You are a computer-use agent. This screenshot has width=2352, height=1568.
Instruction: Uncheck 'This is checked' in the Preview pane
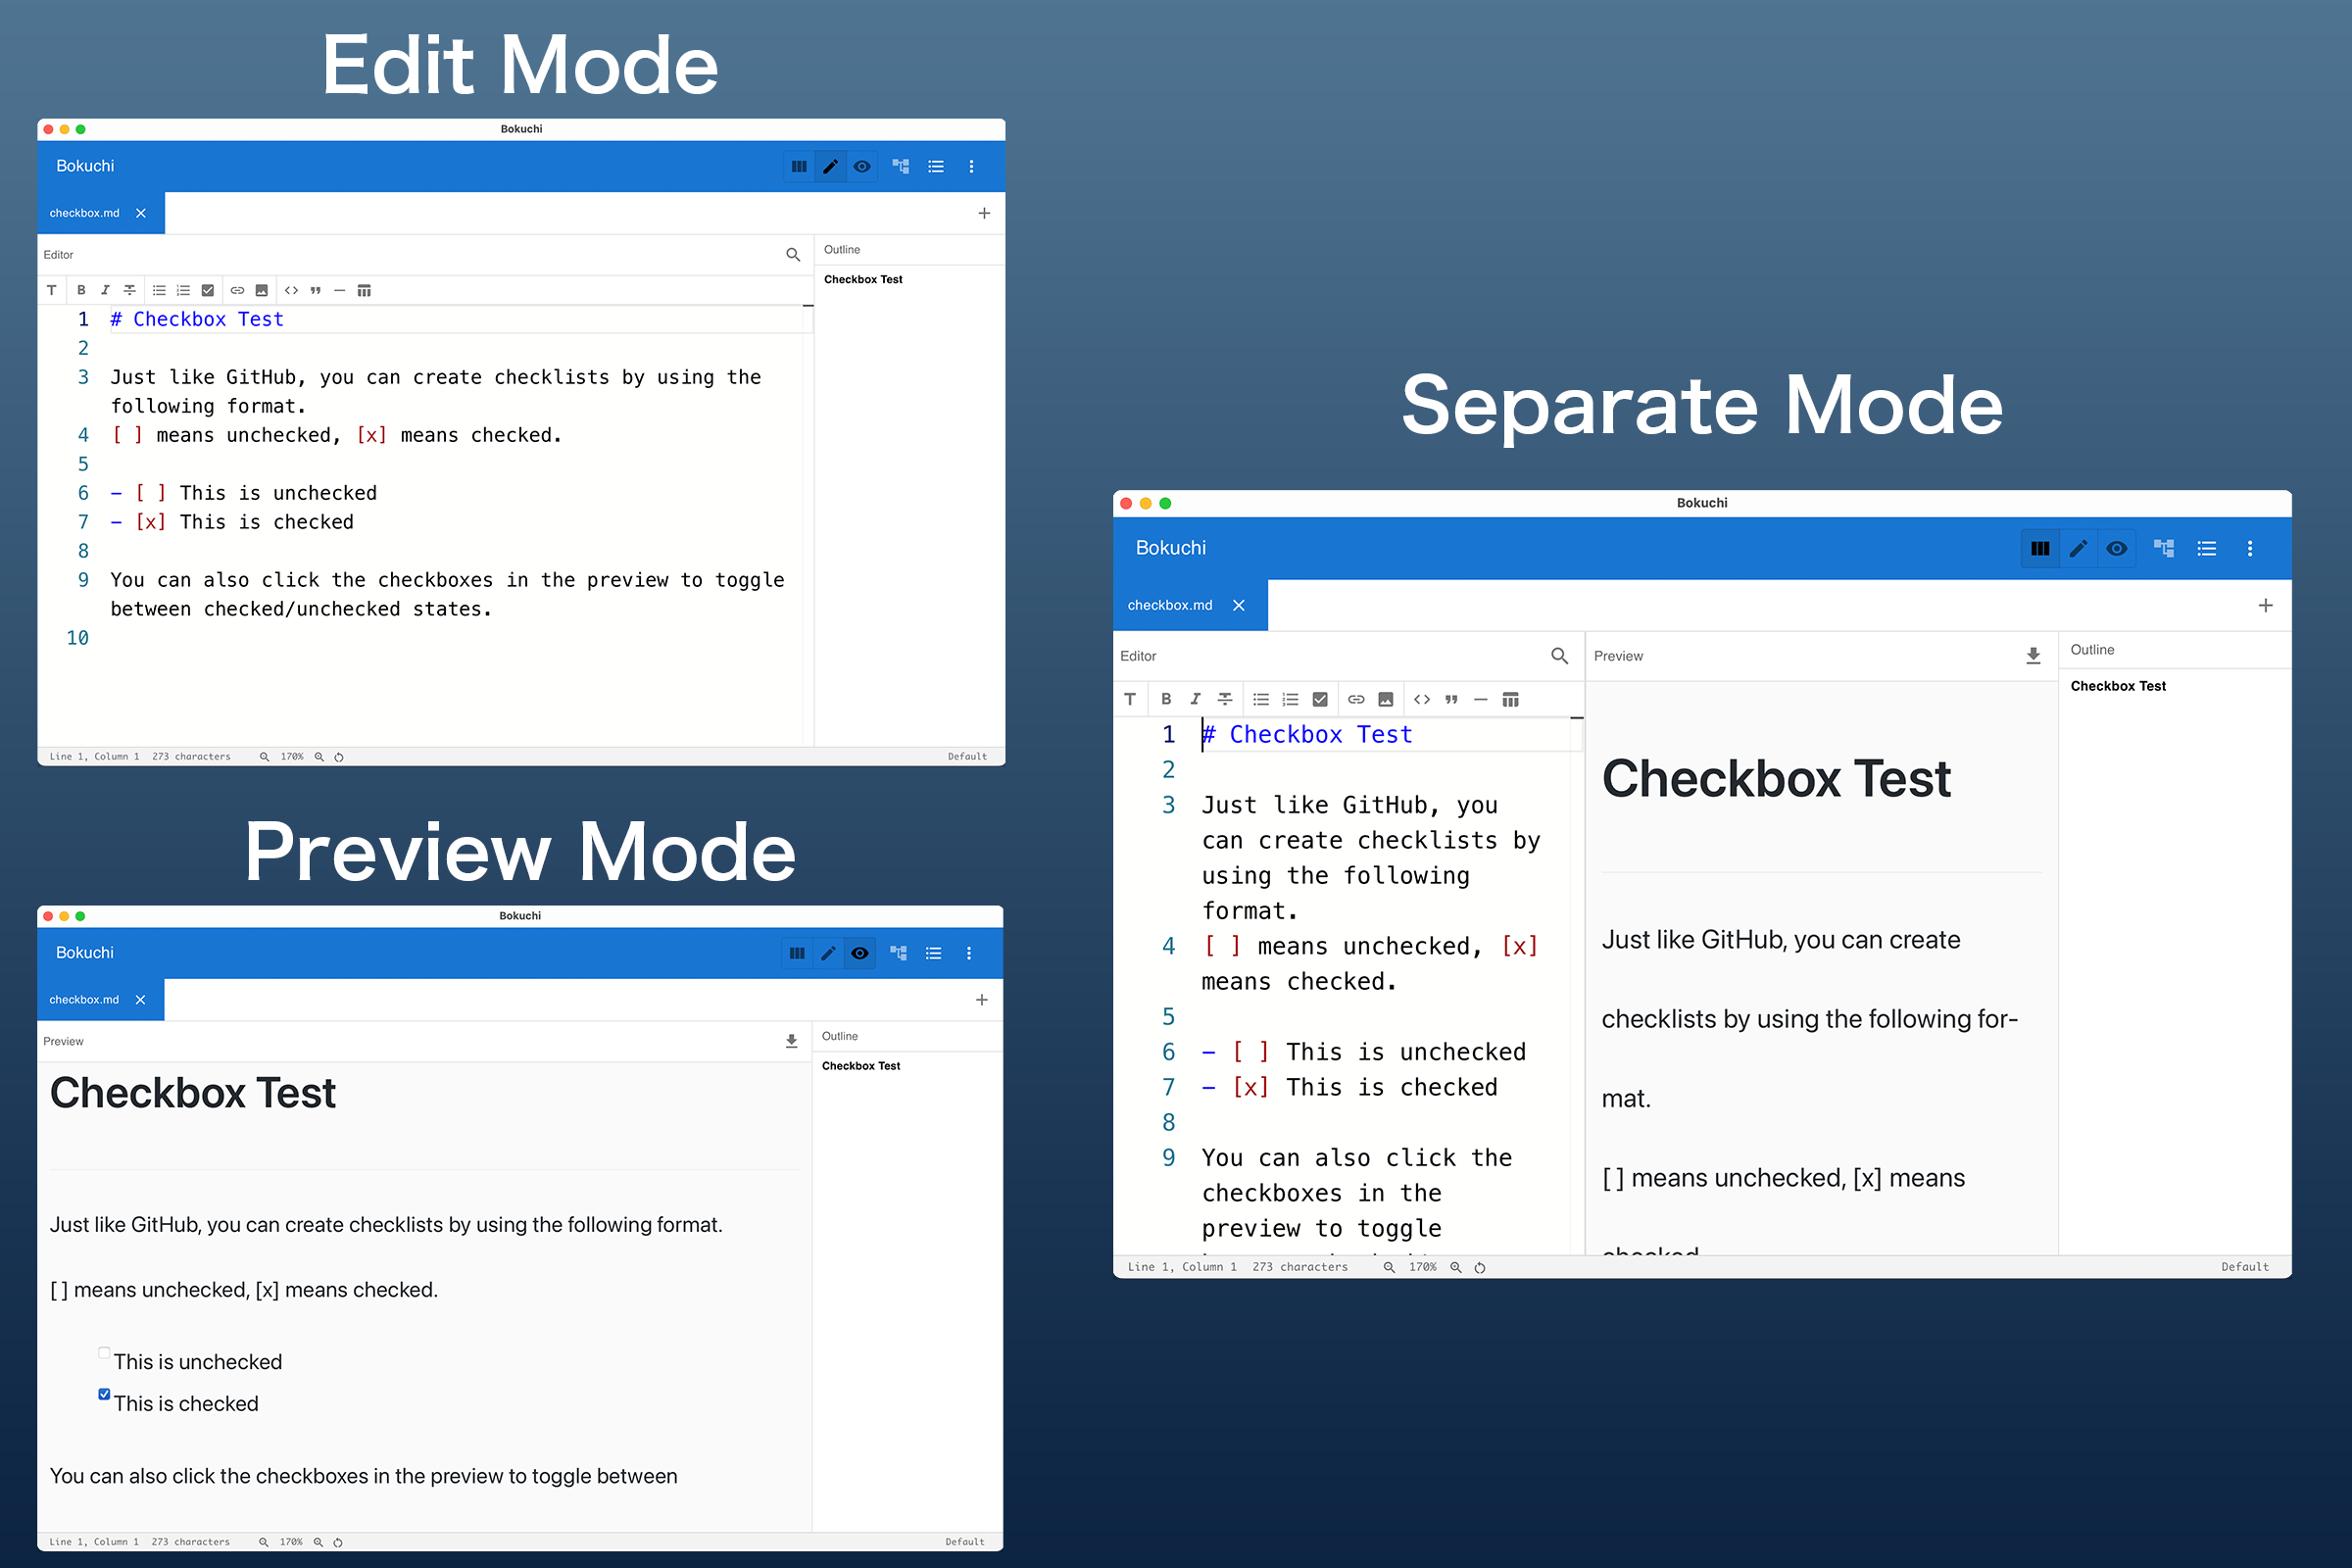pos(104,1393)
